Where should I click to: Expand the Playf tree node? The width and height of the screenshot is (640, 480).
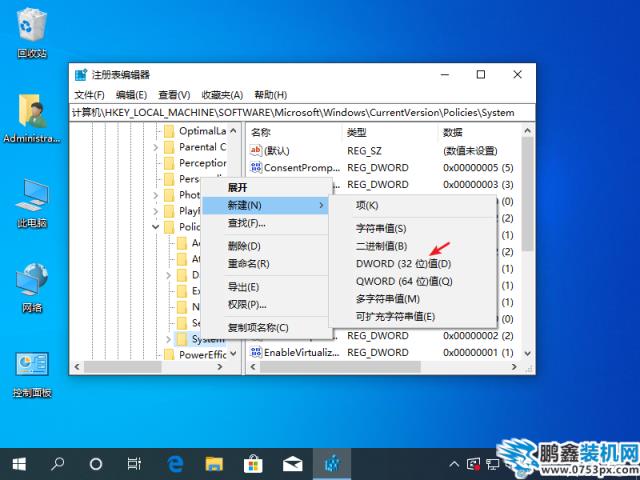pos(156,211)
